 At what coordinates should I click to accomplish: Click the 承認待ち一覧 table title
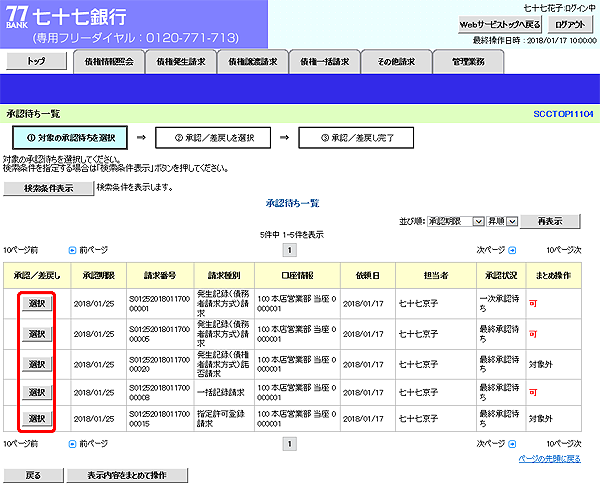(x=293, y=203)
